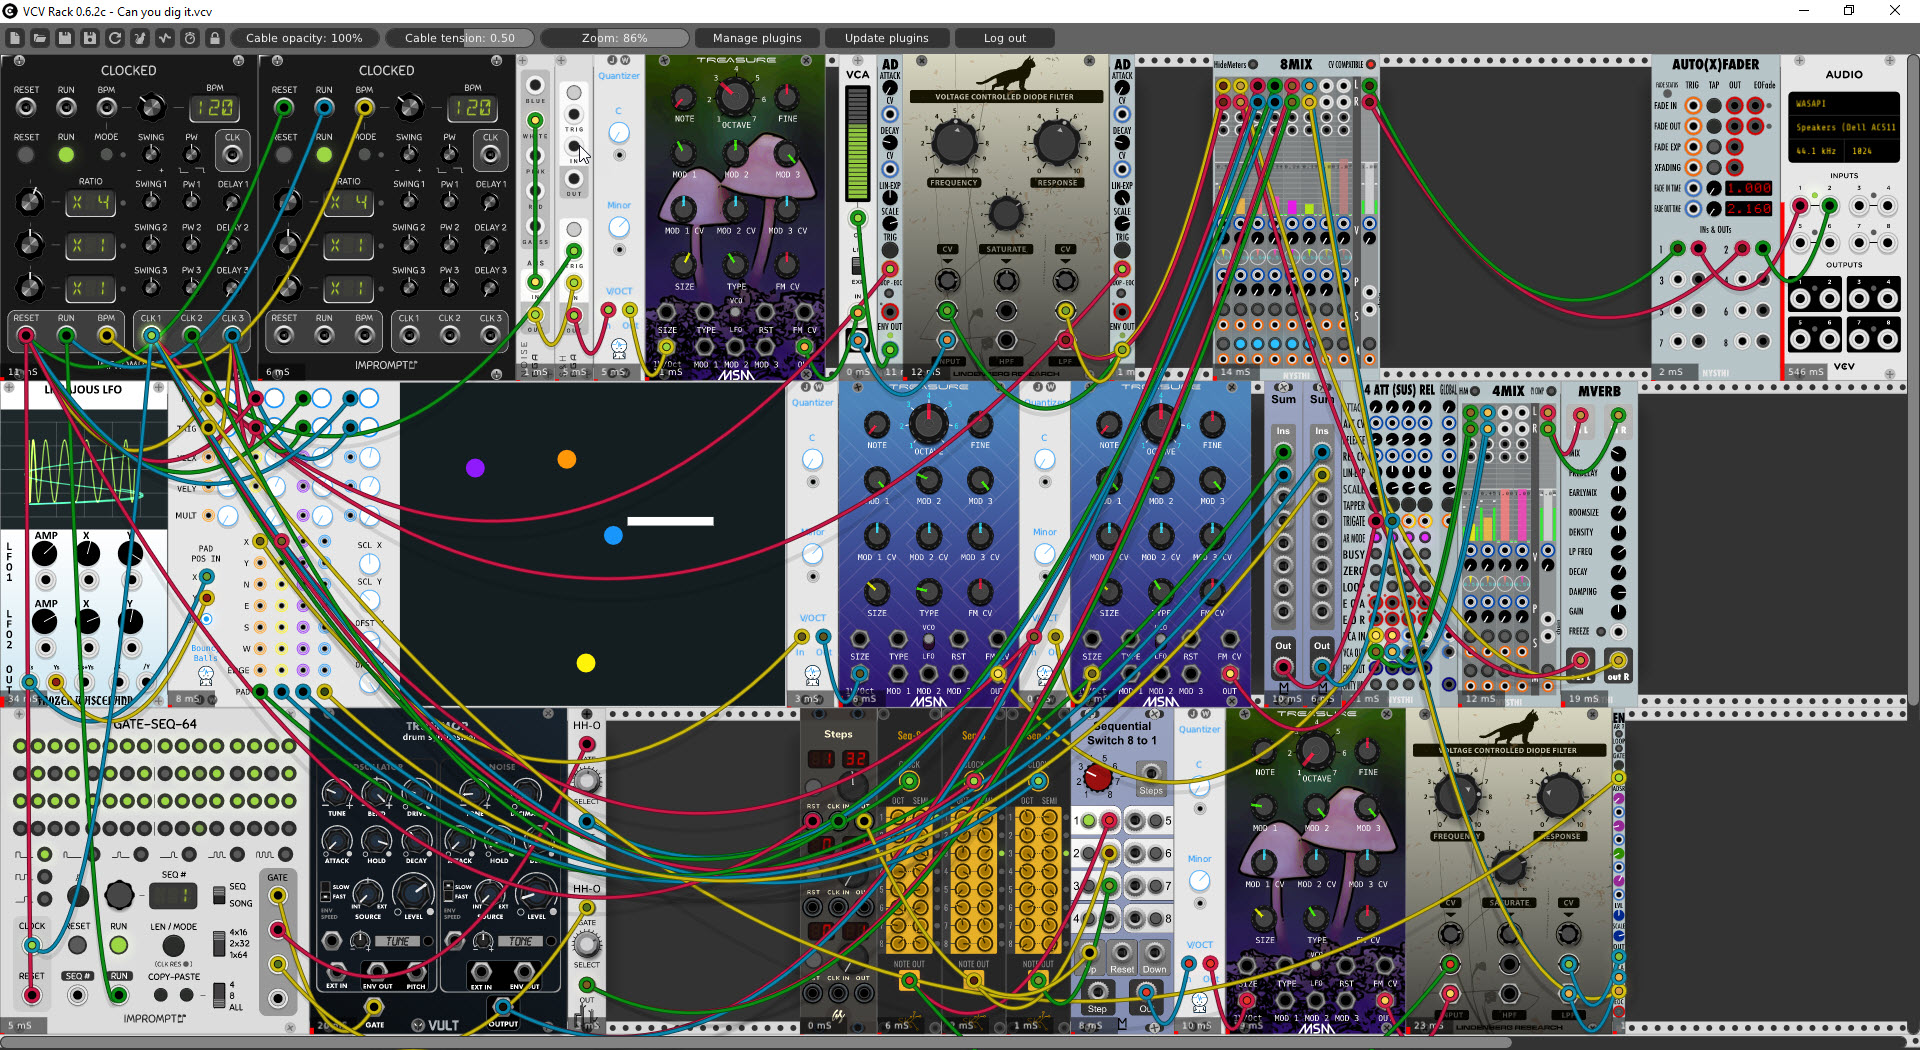Click the Zoom slider in the toolbar
This screenshot has width=1920, height=1050.
[x=615, y=38]
